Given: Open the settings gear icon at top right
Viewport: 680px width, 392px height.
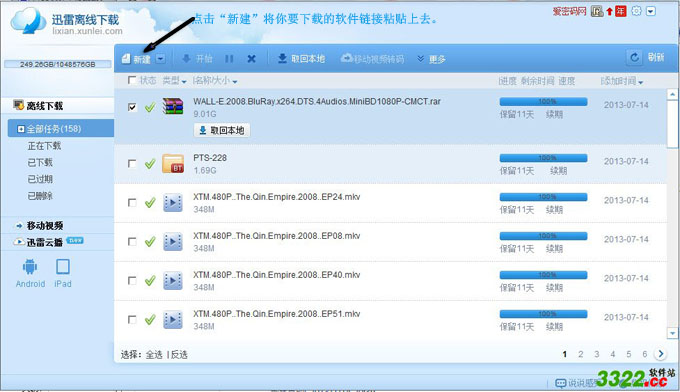Looking at the screenshot, I should click(x=636, y=11).
